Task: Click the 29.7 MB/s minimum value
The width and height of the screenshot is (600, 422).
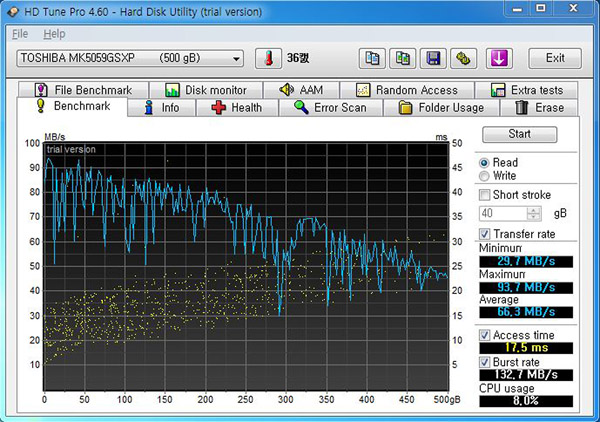Action: (x=526, y=262)
